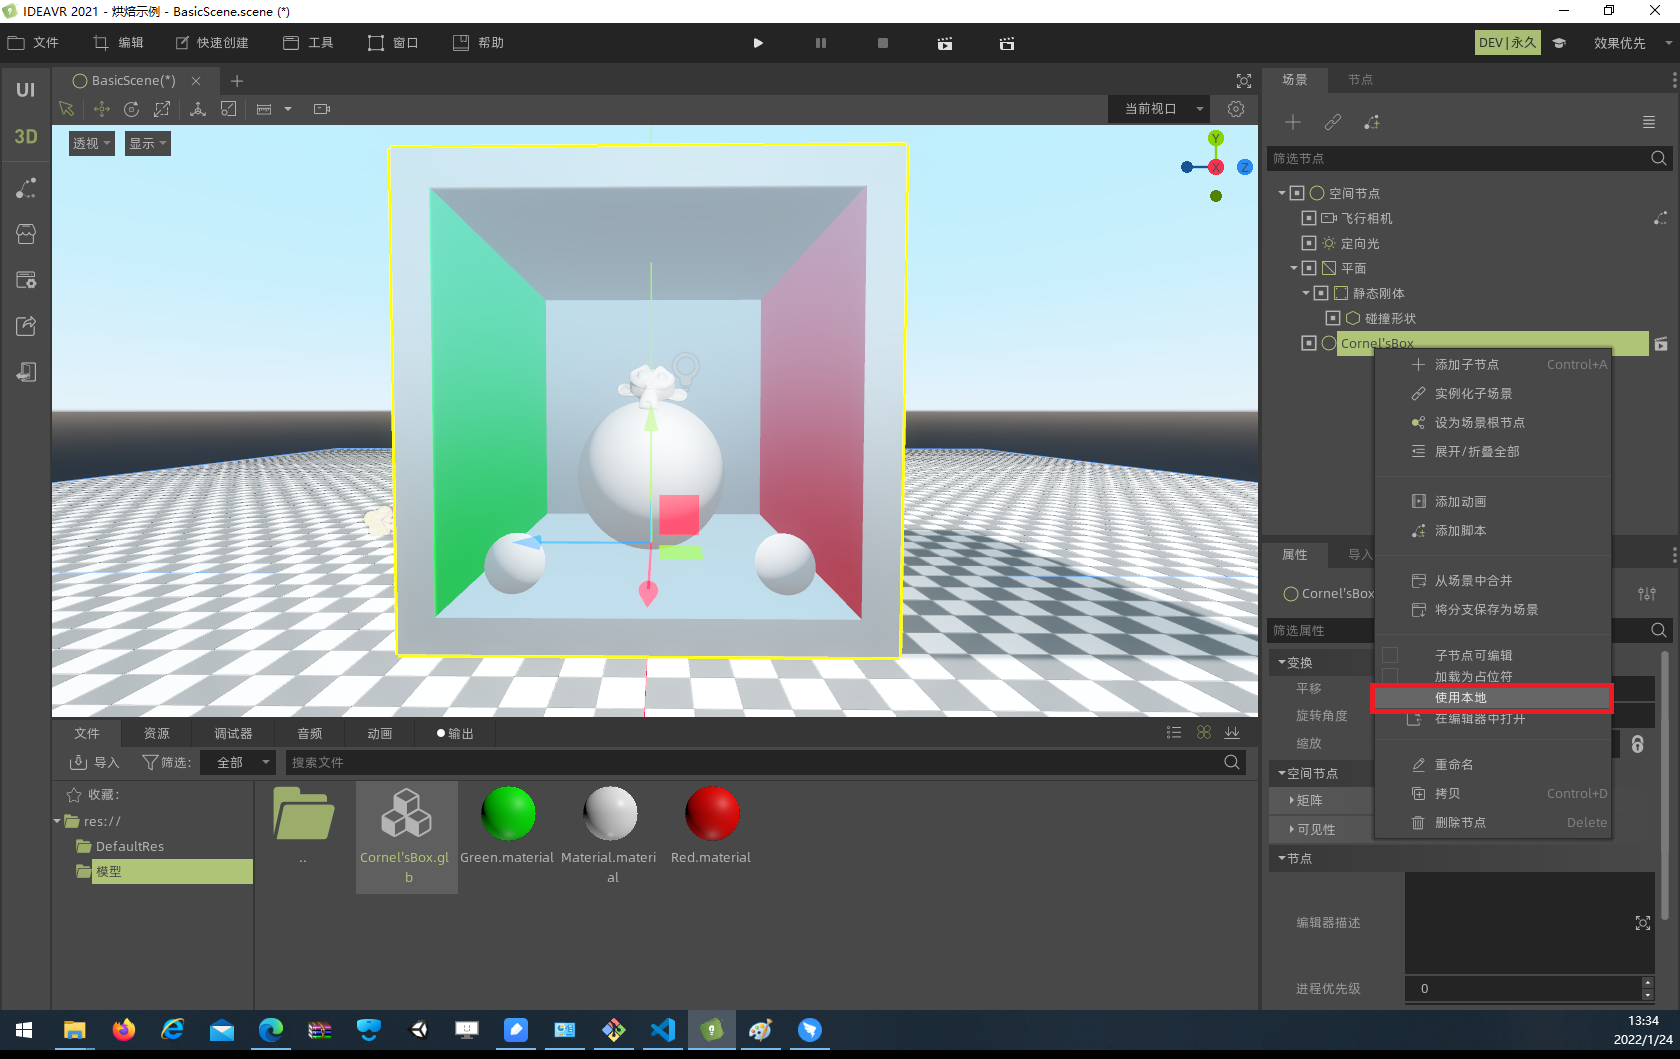Viewport: 1680px width, 1059px height.
Task: Click collapse bottom panel icon
Action: coord(1232,733)
